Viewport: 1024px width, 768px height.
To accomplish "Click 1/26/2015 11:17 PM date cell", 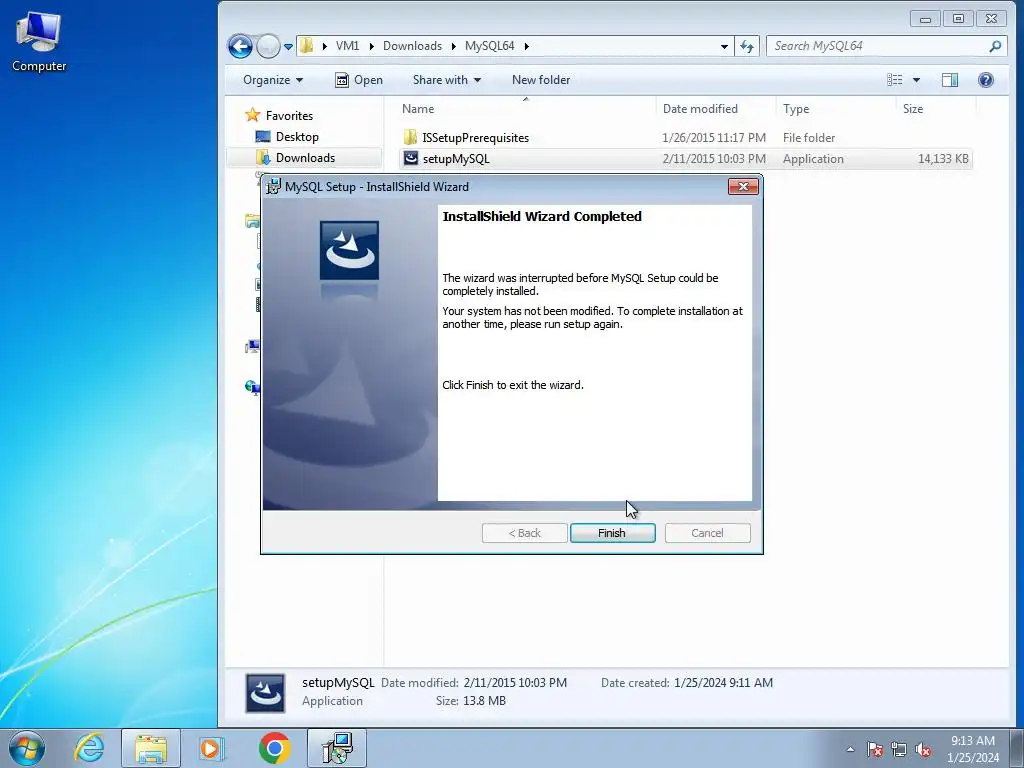I will (714, 138).
